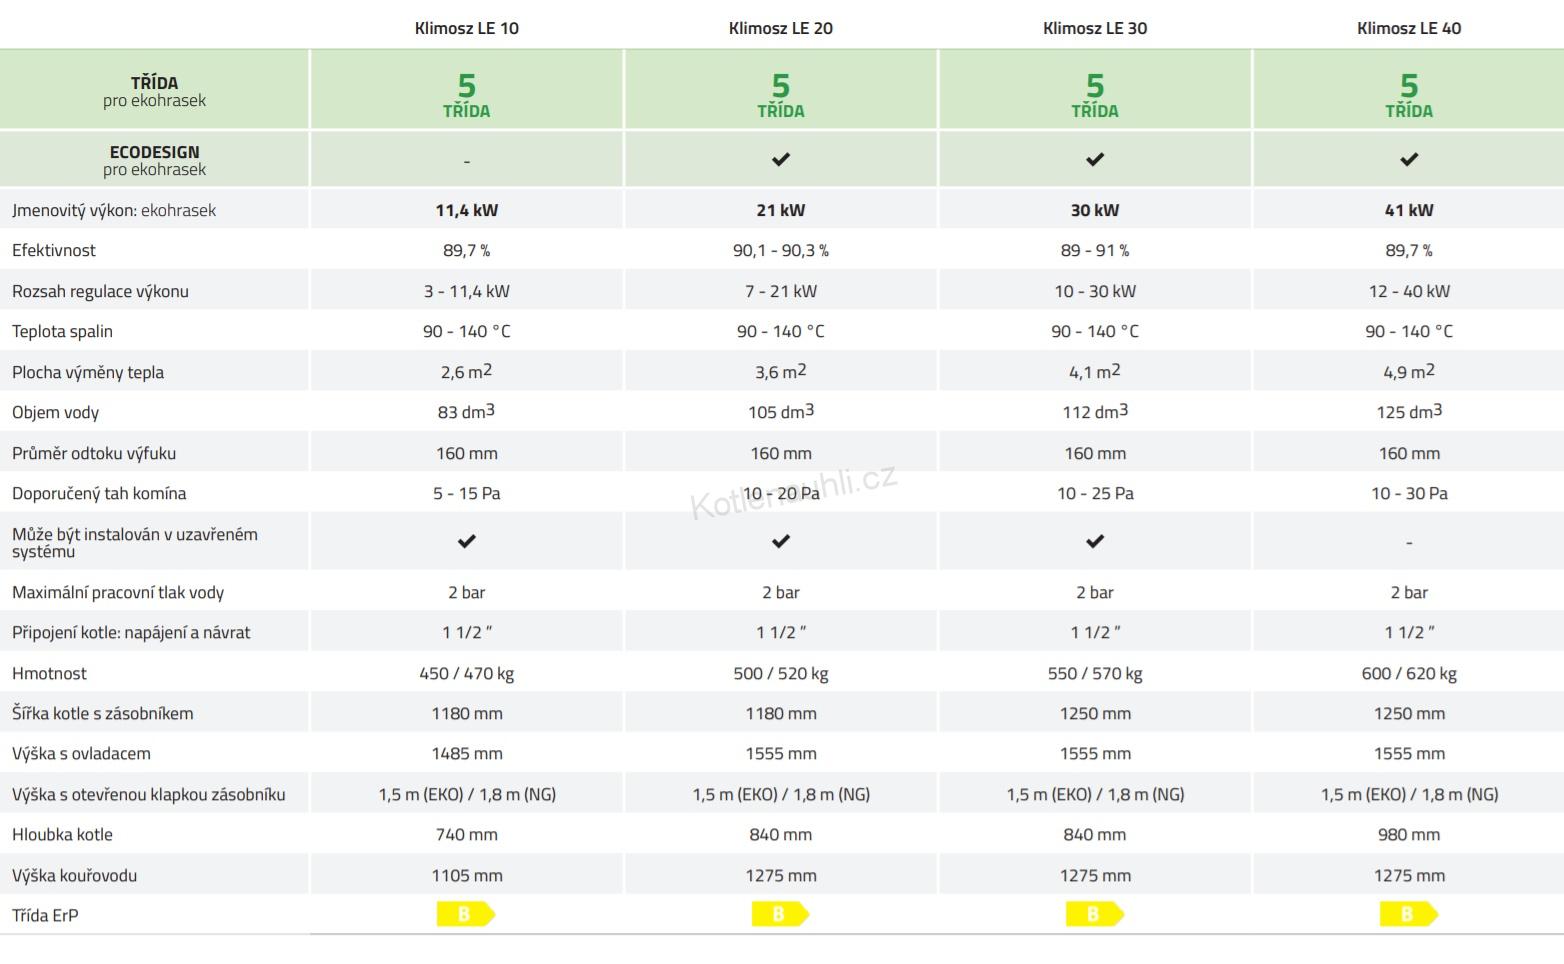
Task: Click the Třída ErP row label
Action: click(45, 915)
